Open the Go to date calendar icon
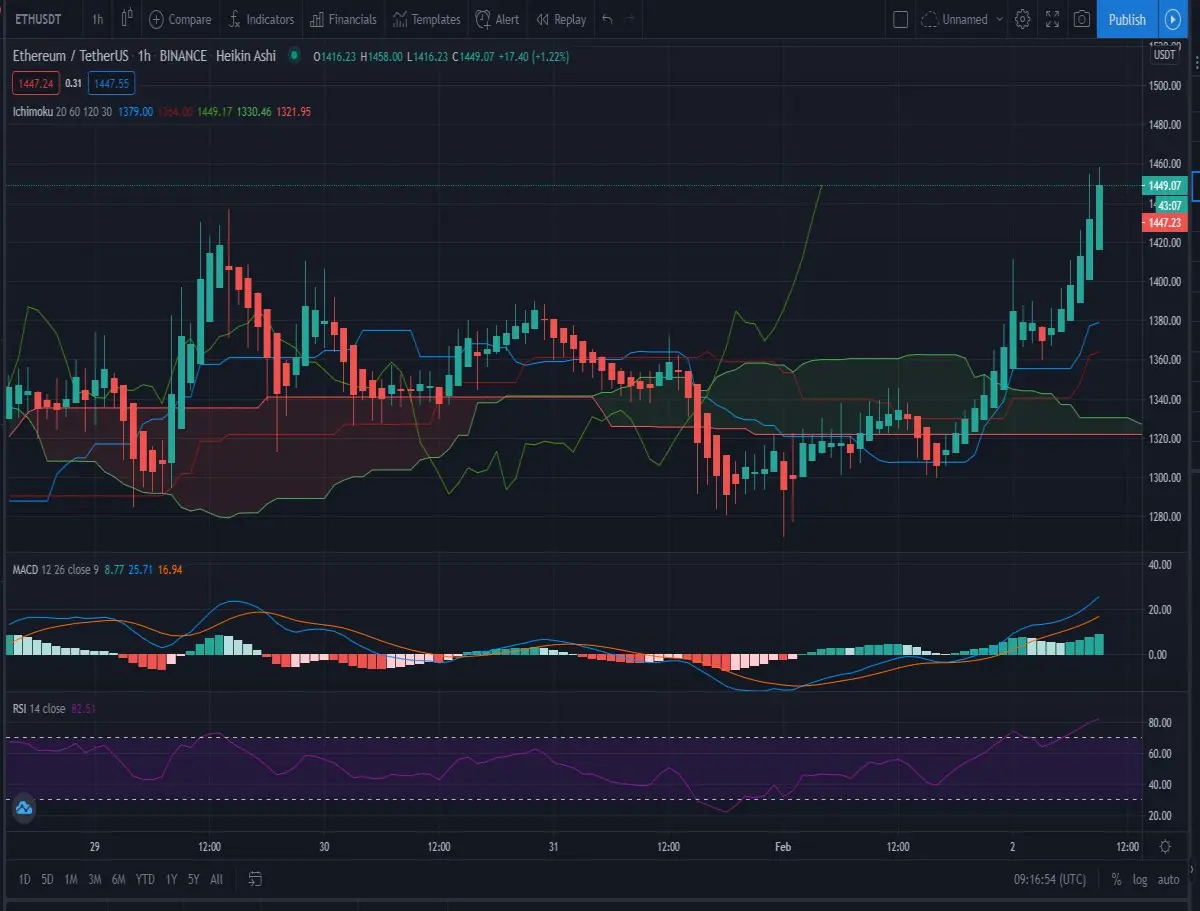Viewport: 1200px width, 911px height. [x=255, y=879]
